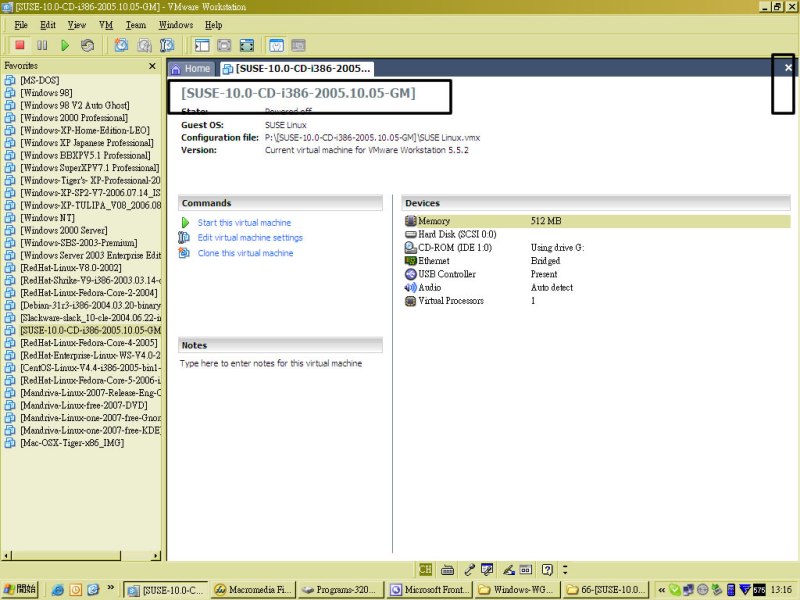Screen dimensions: 800x600
Task: Open the Edit menu
Action: point(48,25)
